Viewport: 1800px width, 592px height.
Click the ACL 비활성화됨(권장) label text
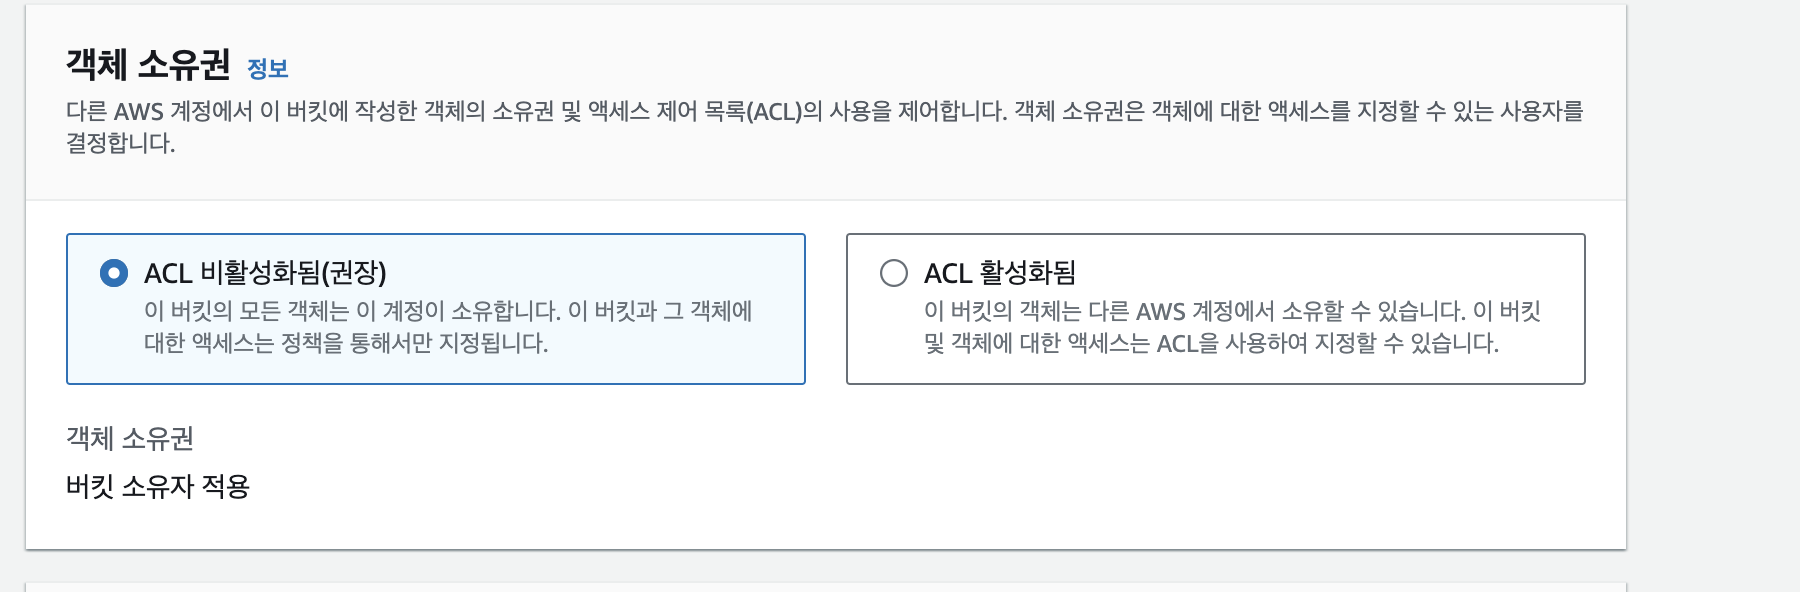click(265, 273)
